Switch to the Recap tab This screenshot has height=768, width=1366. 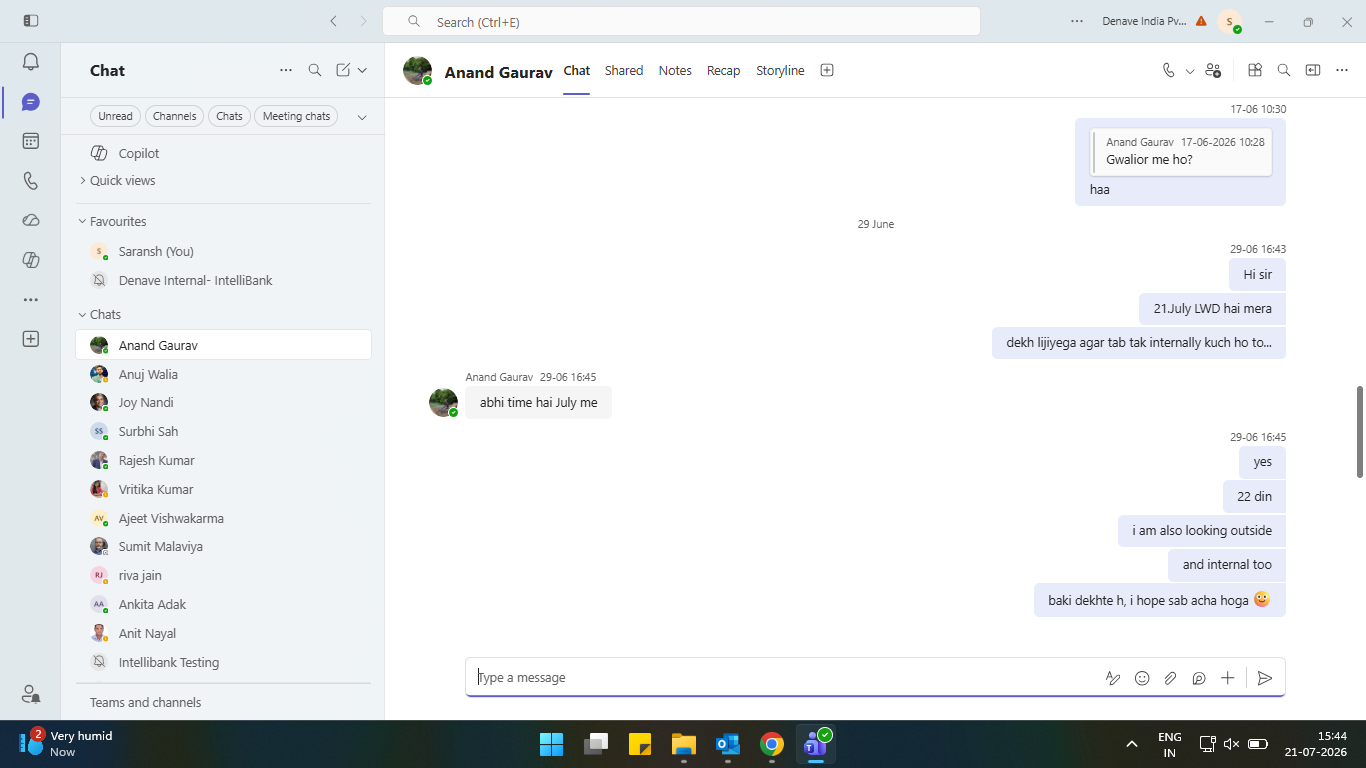[723, 70]
